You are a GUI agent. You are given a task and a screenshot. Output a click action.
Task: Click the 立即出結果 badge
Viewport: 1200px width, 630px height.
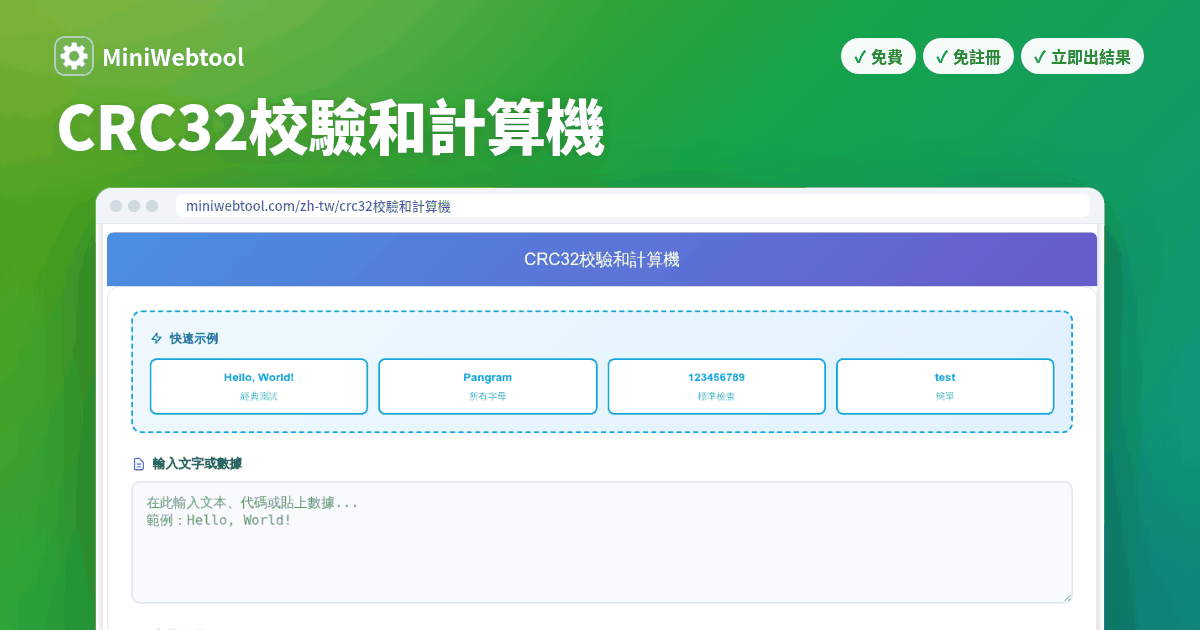1082,57
